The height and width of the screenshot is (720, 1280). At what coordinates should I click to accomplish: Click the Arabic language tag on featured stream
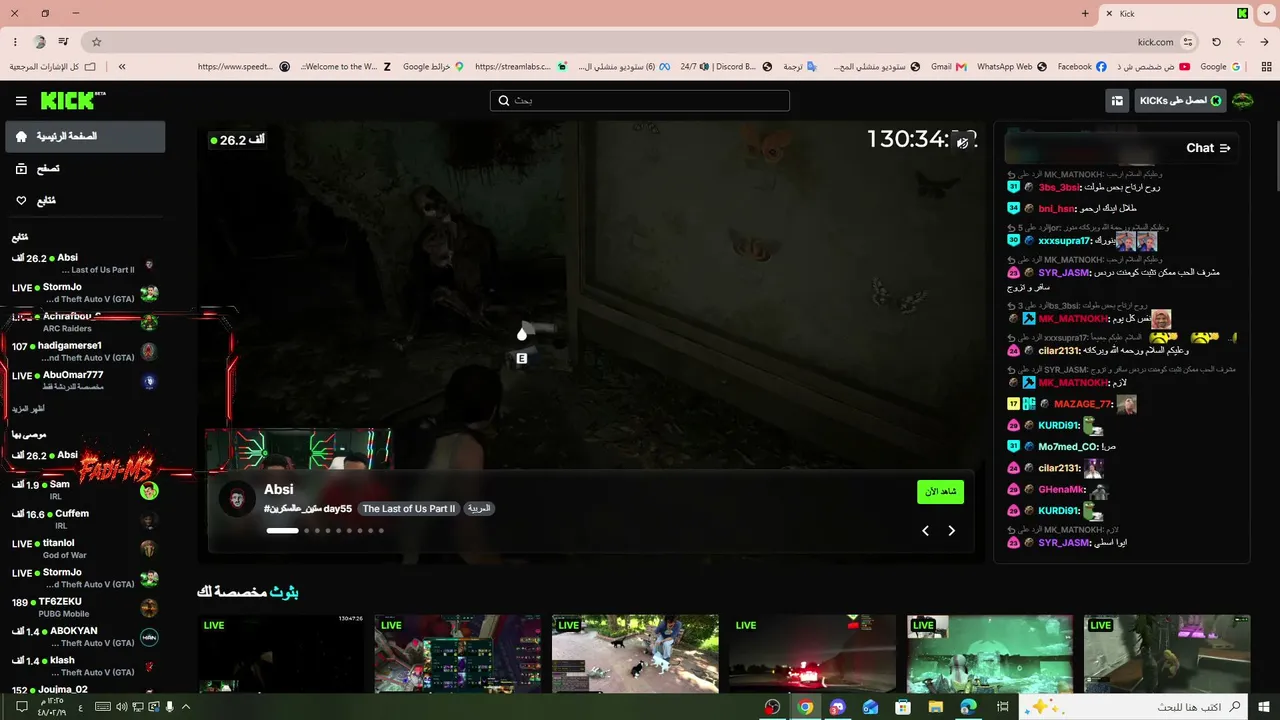480,509
